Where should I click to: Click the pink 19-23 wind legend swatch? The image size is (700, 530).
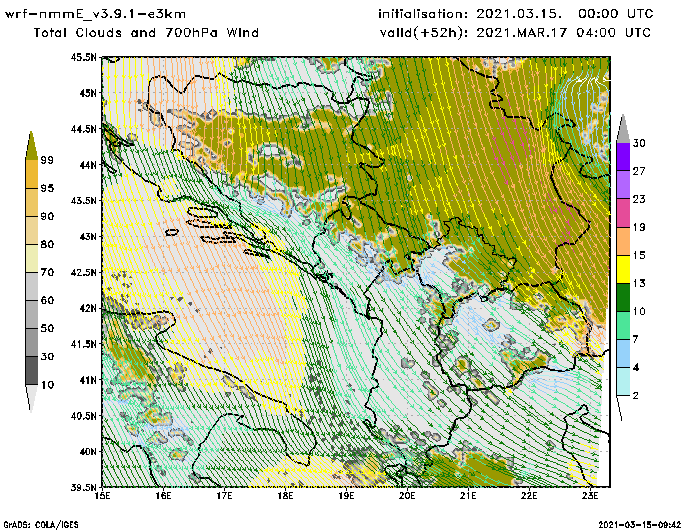click(x=623, y=213)
